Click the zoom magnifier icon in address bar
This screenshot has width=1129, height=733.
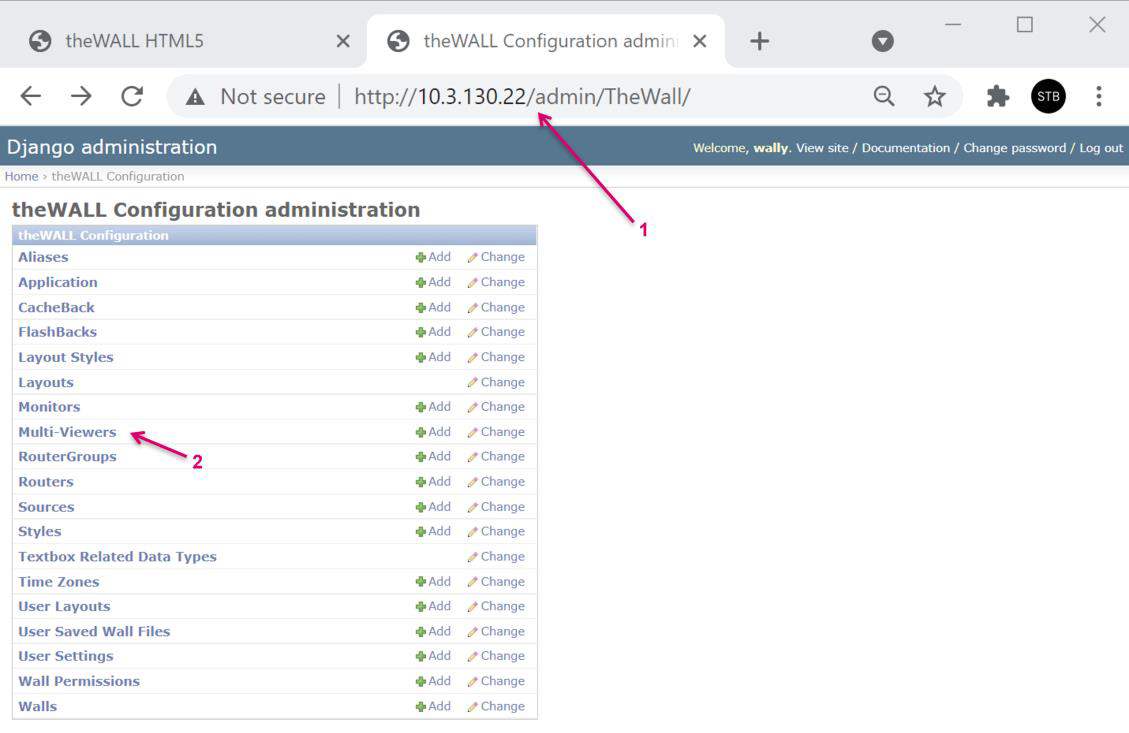pyautogui.click(x=884, y=96)
